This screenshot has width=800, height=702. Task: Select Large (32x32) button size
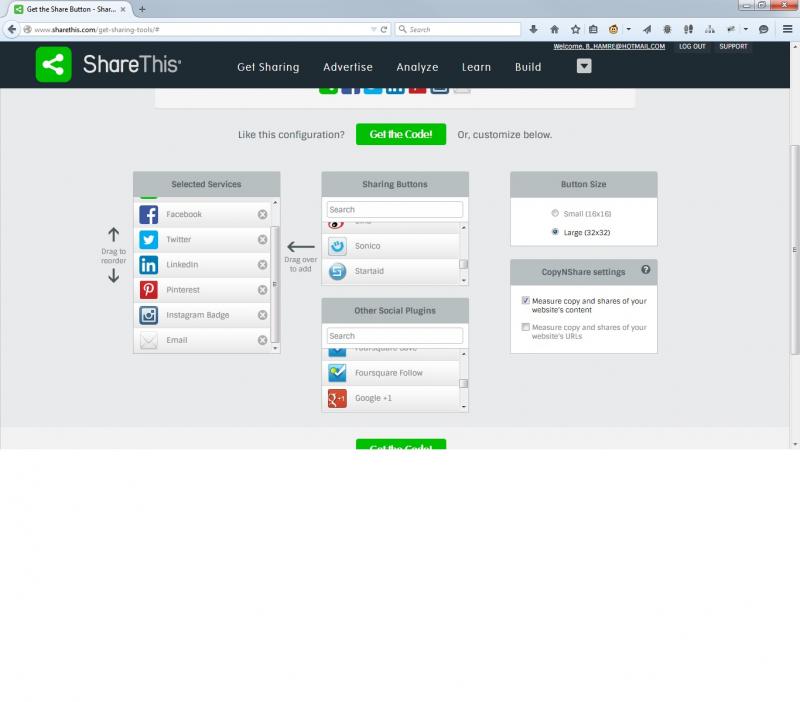pos(555,232)
